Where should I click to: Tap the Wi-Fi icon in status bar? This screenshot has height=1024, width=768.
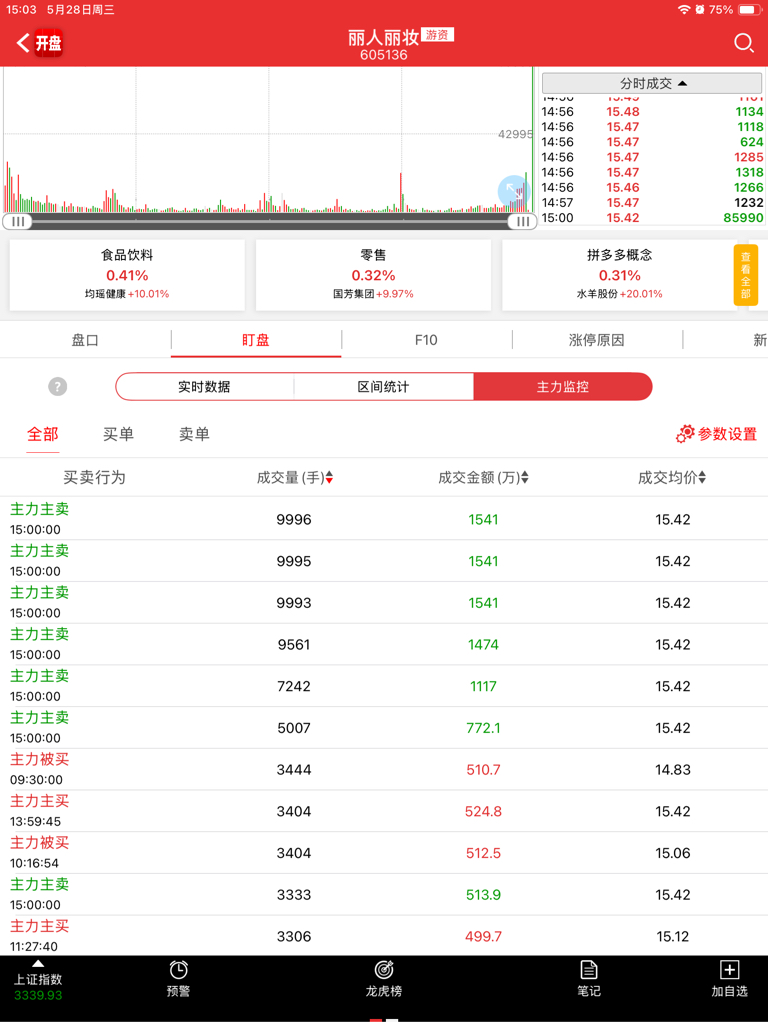click(684, 10)
